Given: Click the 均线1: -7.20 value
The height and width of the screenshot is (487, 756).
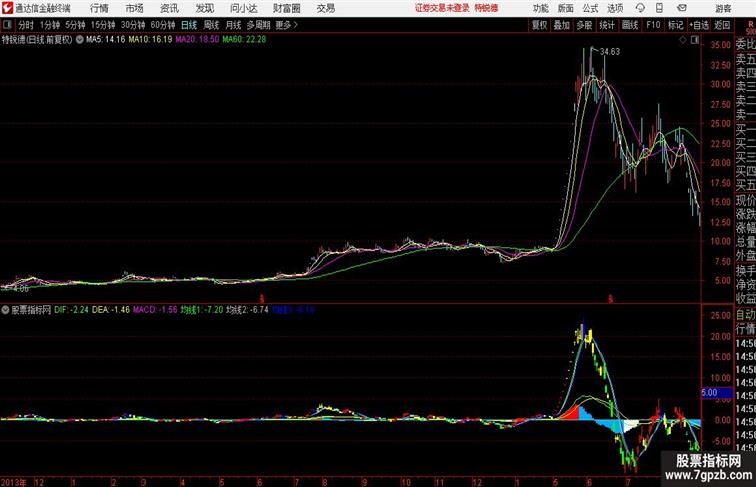Looking at the screenshot, I should 202,310.
